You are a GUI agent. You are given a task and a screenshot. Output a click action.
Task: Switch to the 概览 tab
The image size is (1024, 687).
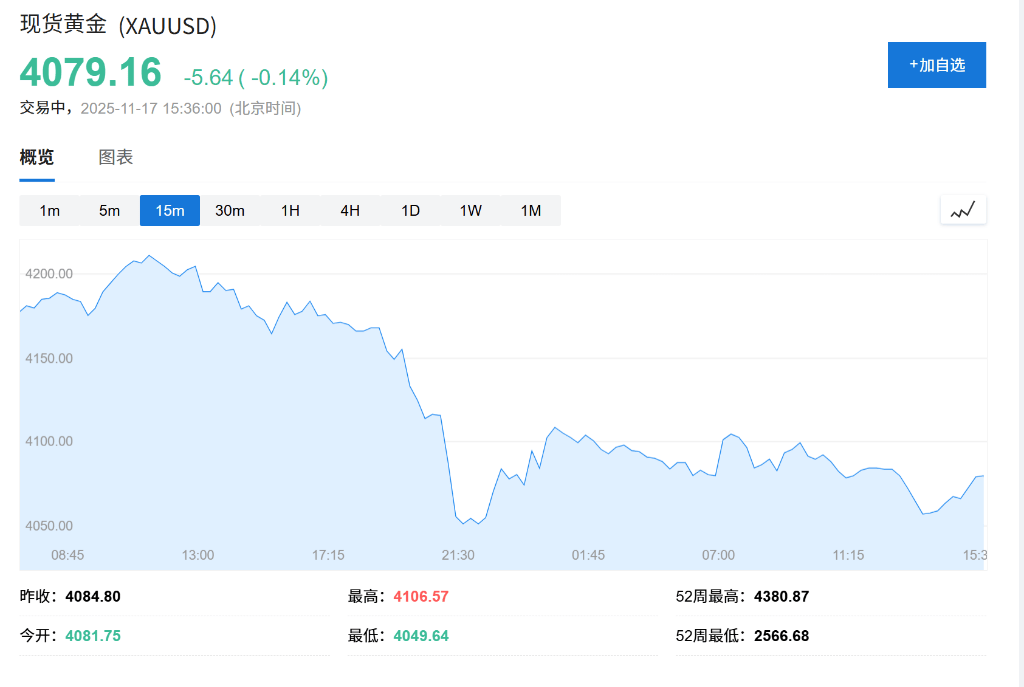tap(37, 157)
